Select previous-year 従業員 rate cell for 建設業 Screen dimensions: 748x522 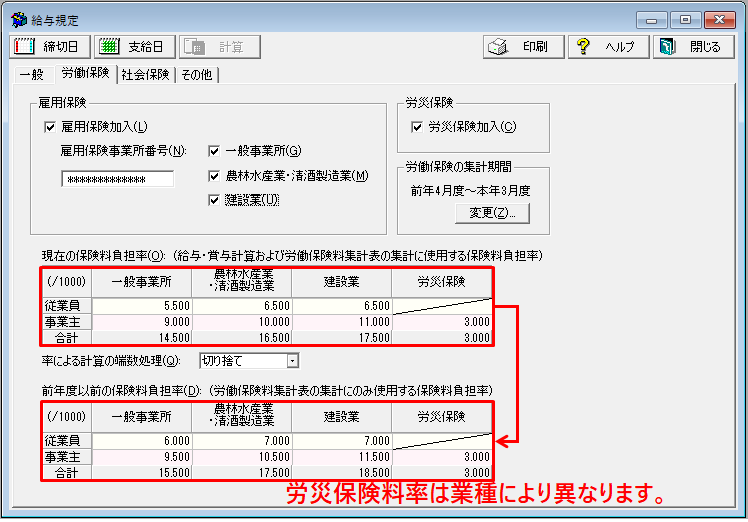tap(341, 441)
